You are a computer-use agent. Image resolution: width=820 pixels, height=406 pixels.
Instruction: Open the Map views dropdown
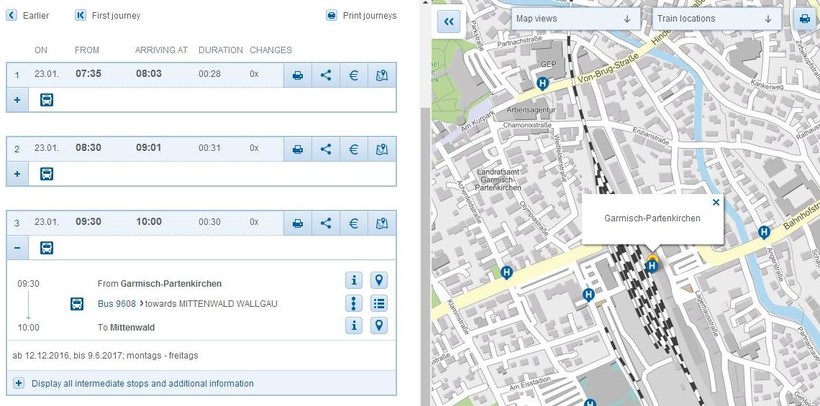click(574, 19)
